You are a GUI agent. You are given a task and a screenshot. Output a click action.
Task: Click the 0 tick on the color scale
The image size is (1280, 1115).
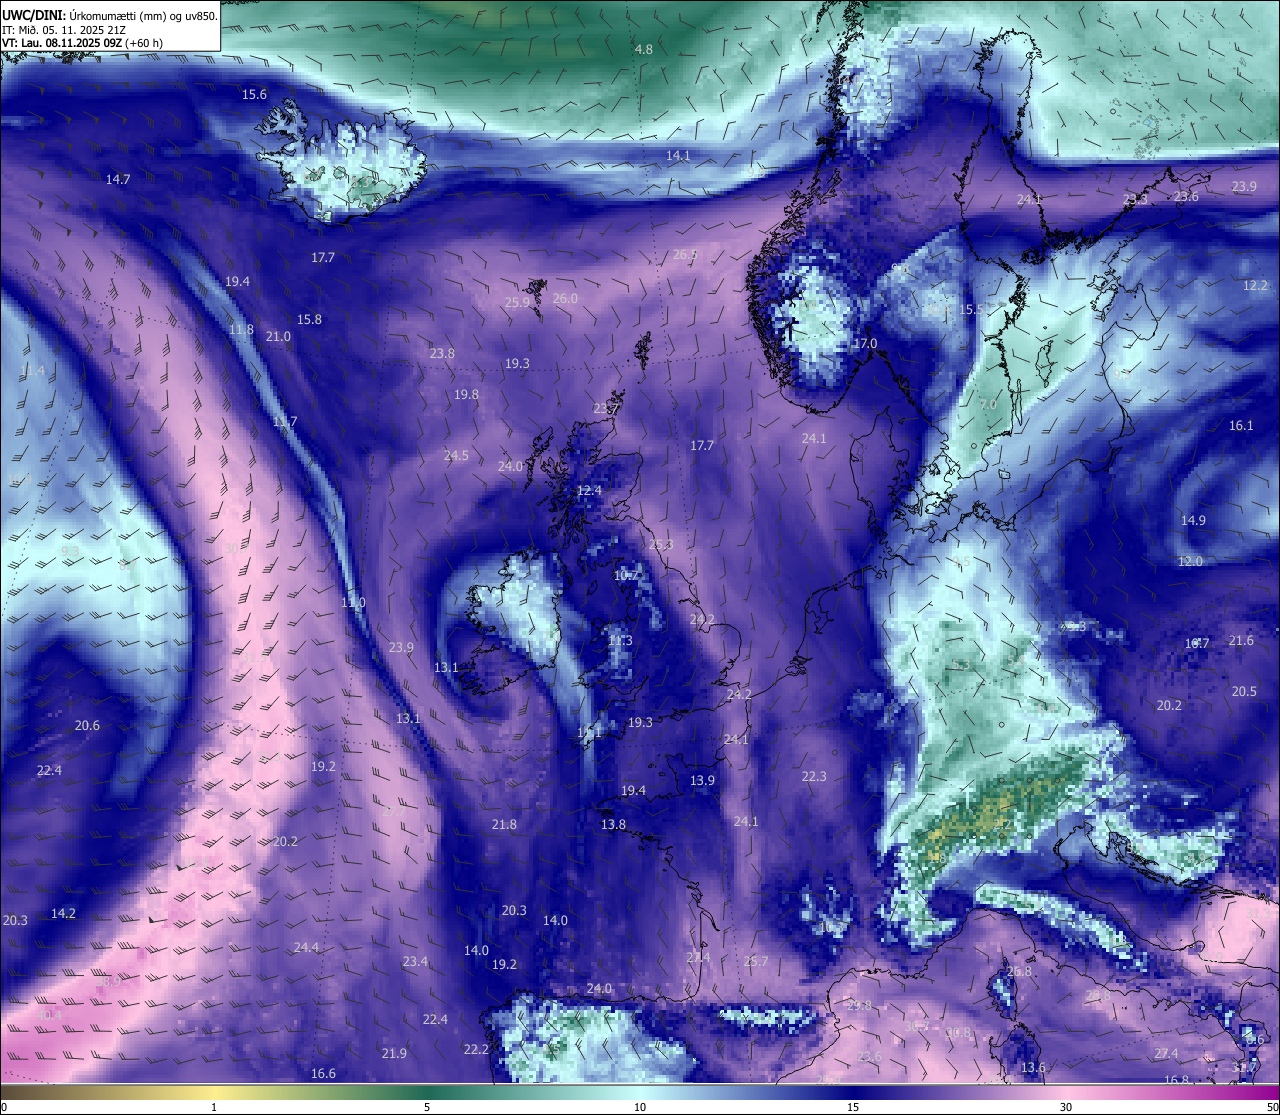[x=4, y=1107]
